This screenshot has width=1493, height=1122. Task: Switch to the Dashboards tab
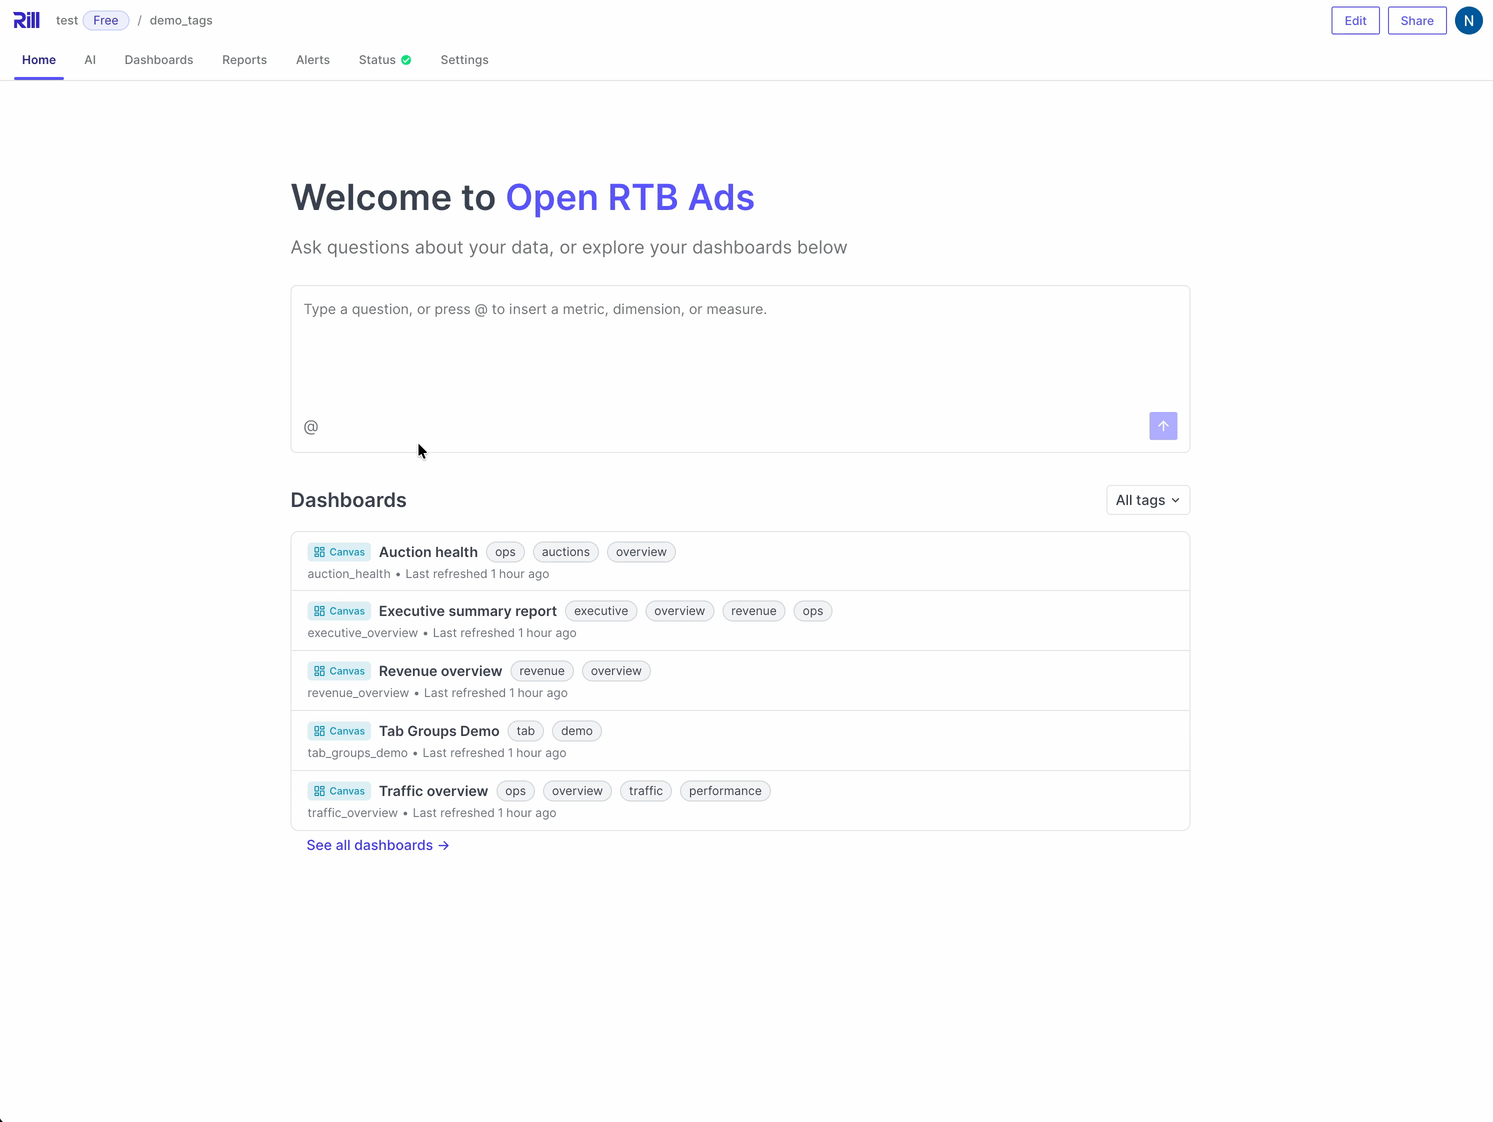[159, 60]
